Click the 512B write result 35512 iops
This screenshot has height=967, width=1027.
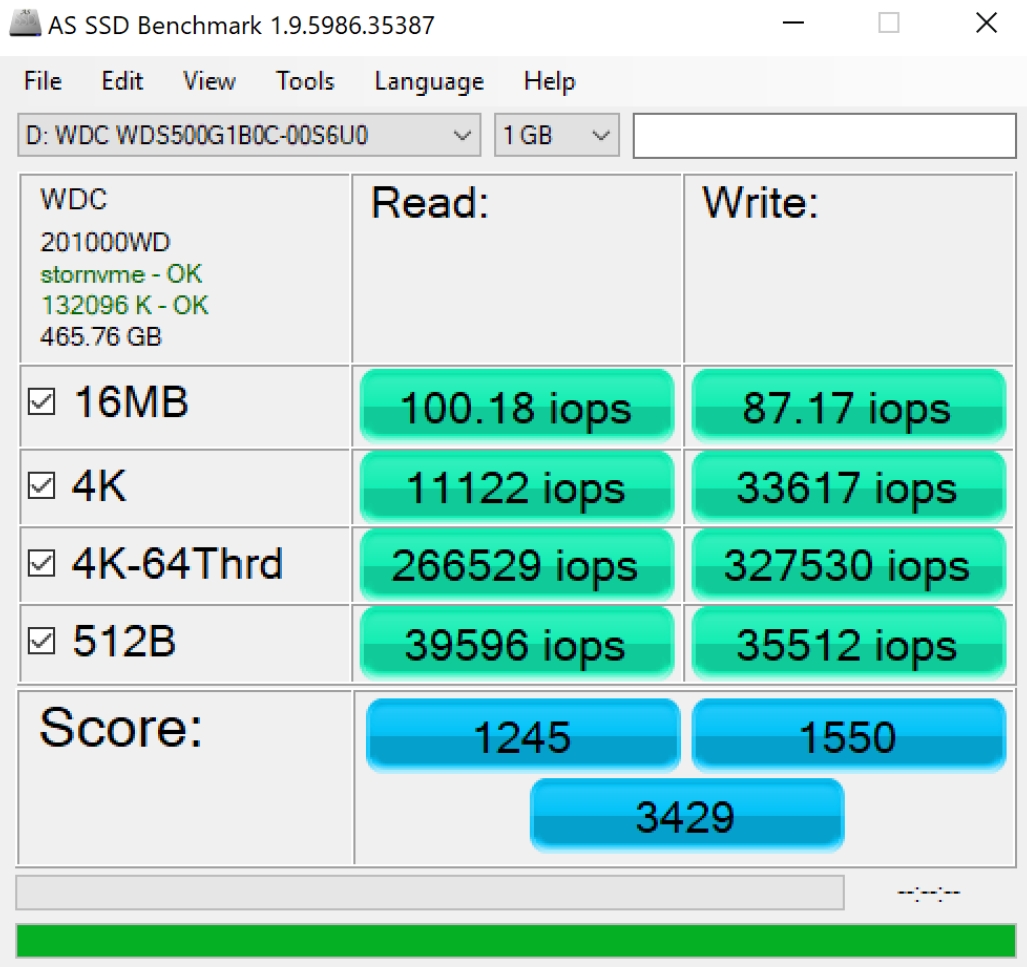848,644
